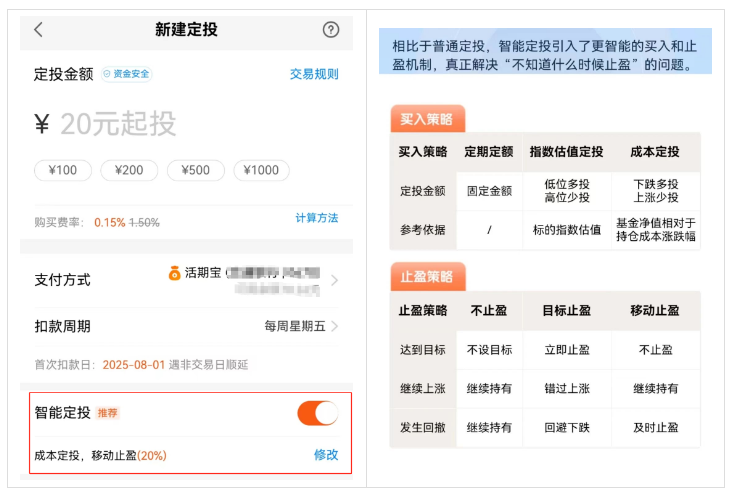This screenshot has height=491, width=729.
Task: Open the help question mark icon
Action: pos(331,30)
